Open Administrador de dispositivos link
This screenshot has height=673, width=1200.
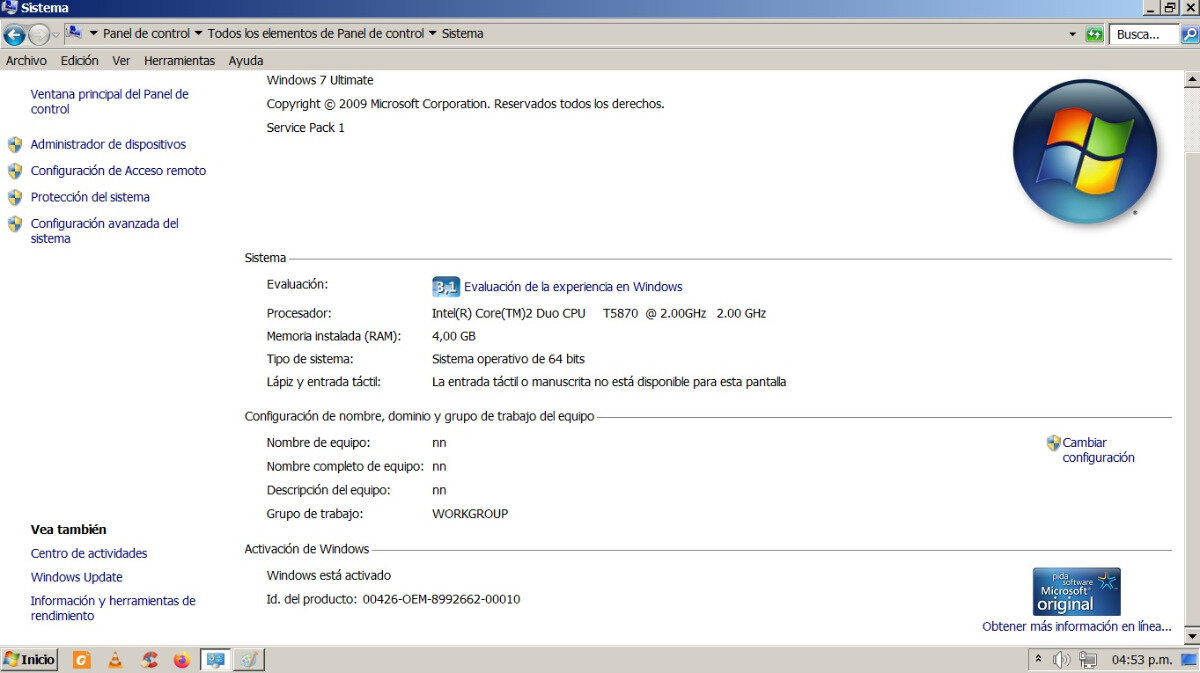(108, 144)
